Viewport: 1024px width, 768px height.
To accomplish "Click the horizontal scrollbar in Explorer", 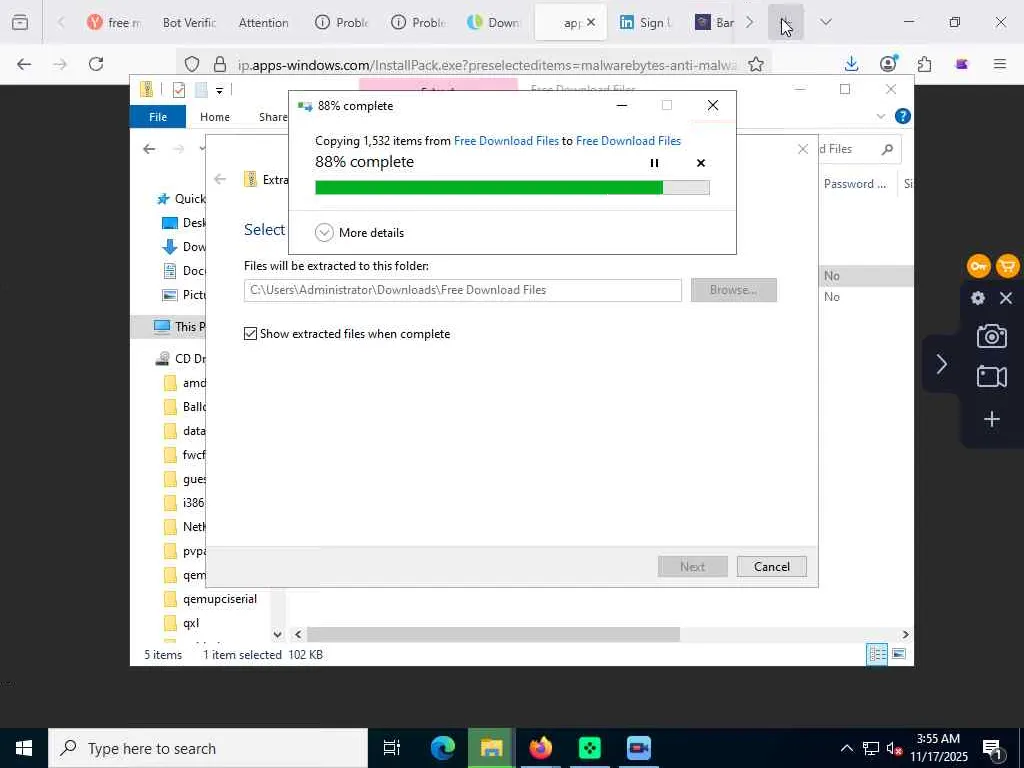I will [x=493, y=634].
